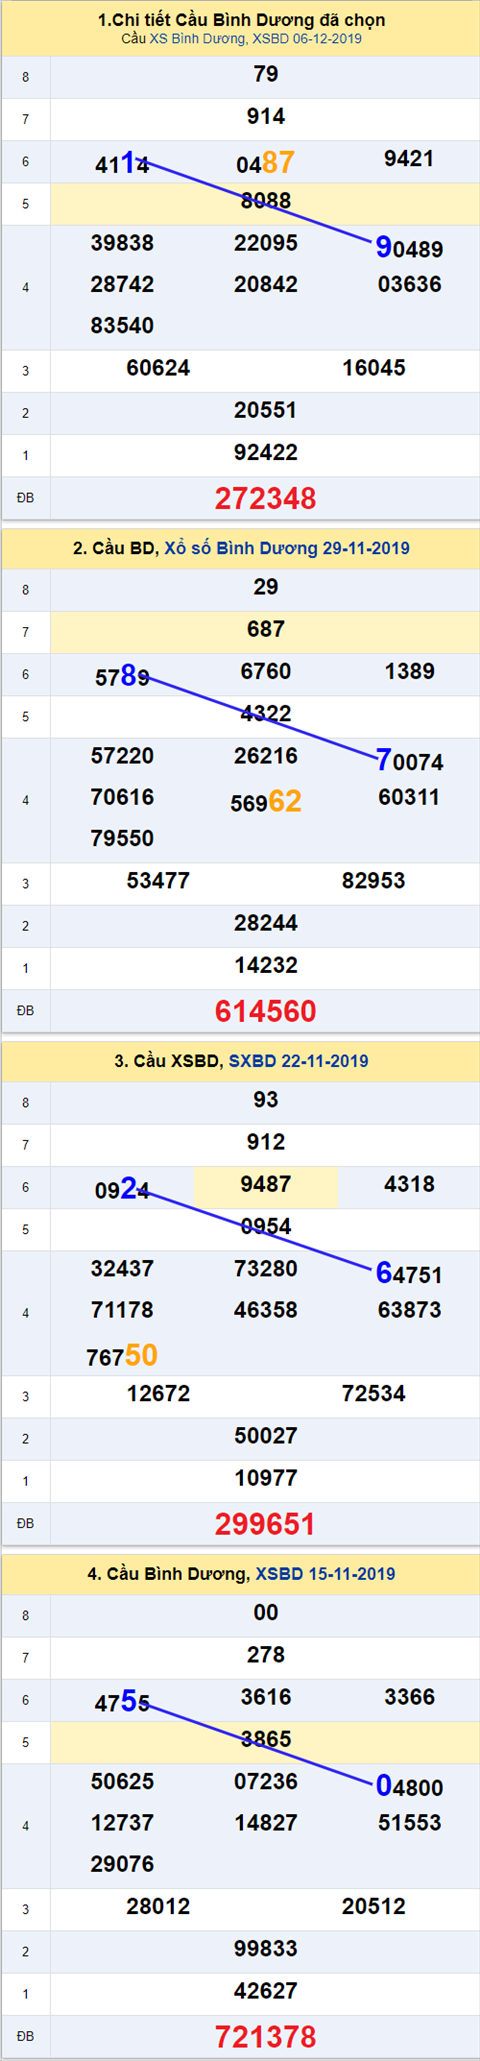Click the number 22095

(x=266, y=243)
